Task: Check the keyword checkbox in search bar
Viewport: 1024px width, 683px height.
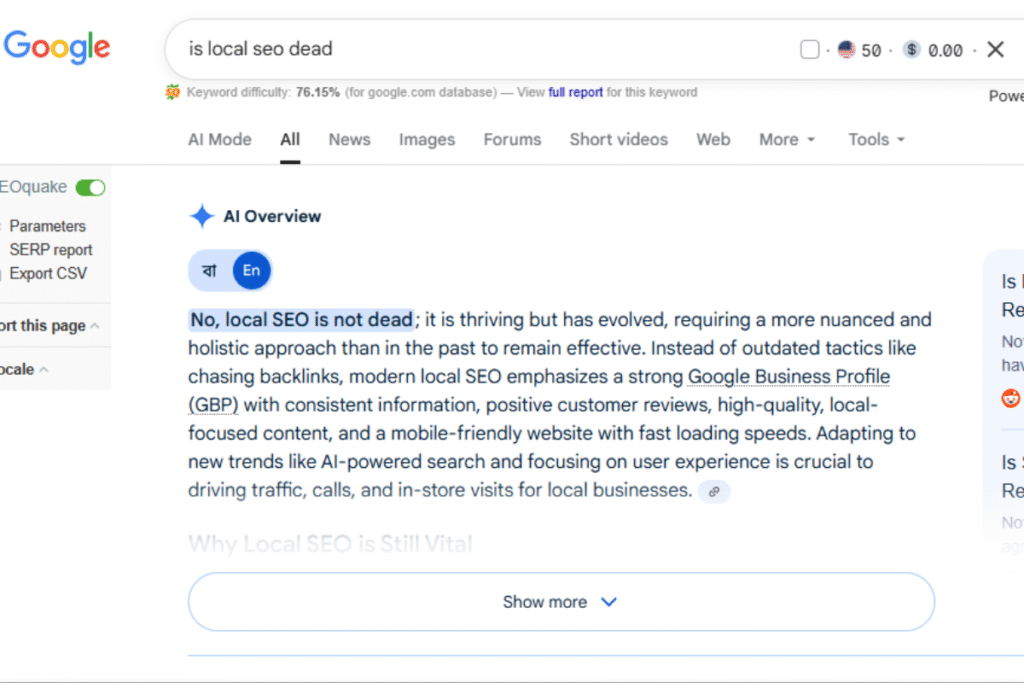Action: click(x=810, y=50)
